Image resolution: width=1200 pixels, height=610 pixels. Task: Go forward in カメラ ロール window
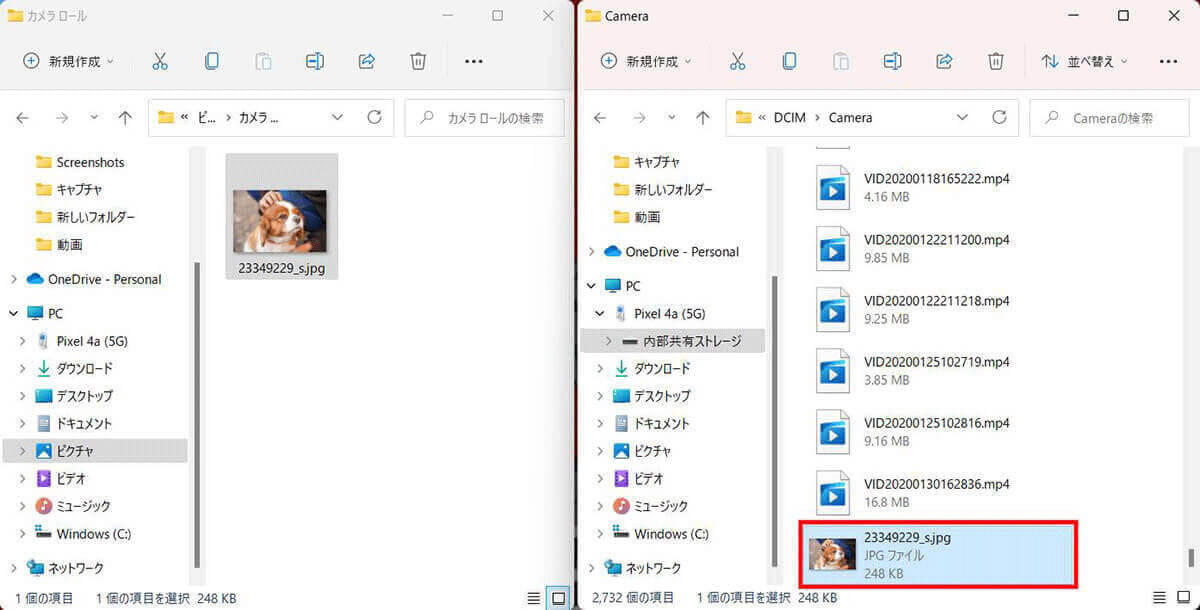62,118
